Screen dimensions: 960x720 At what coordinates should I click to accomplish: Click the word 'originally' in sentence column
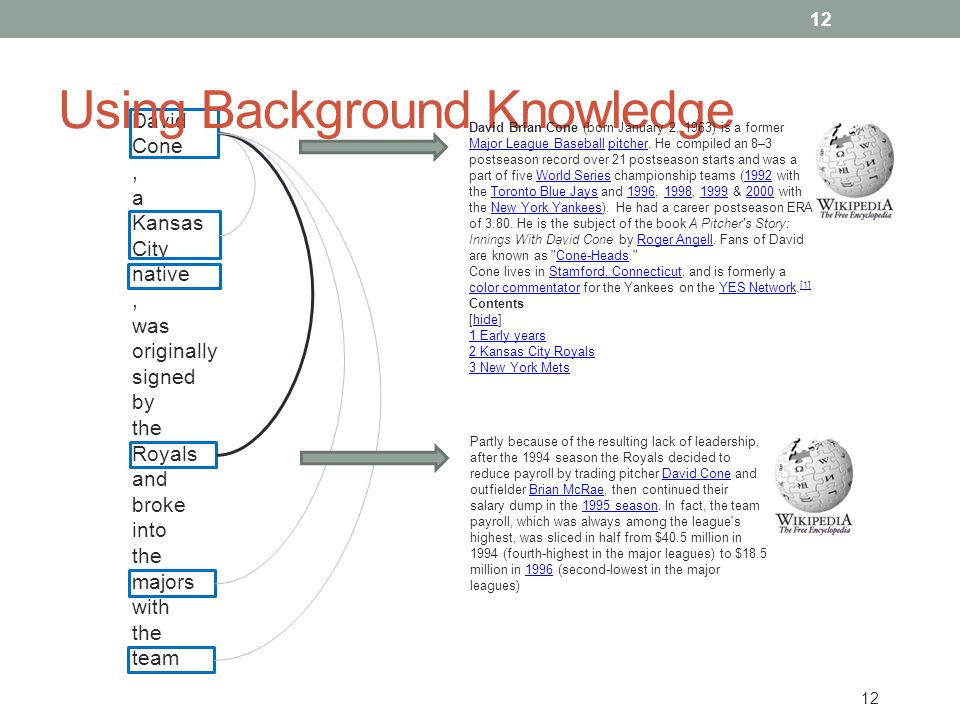tap(174, 351)
